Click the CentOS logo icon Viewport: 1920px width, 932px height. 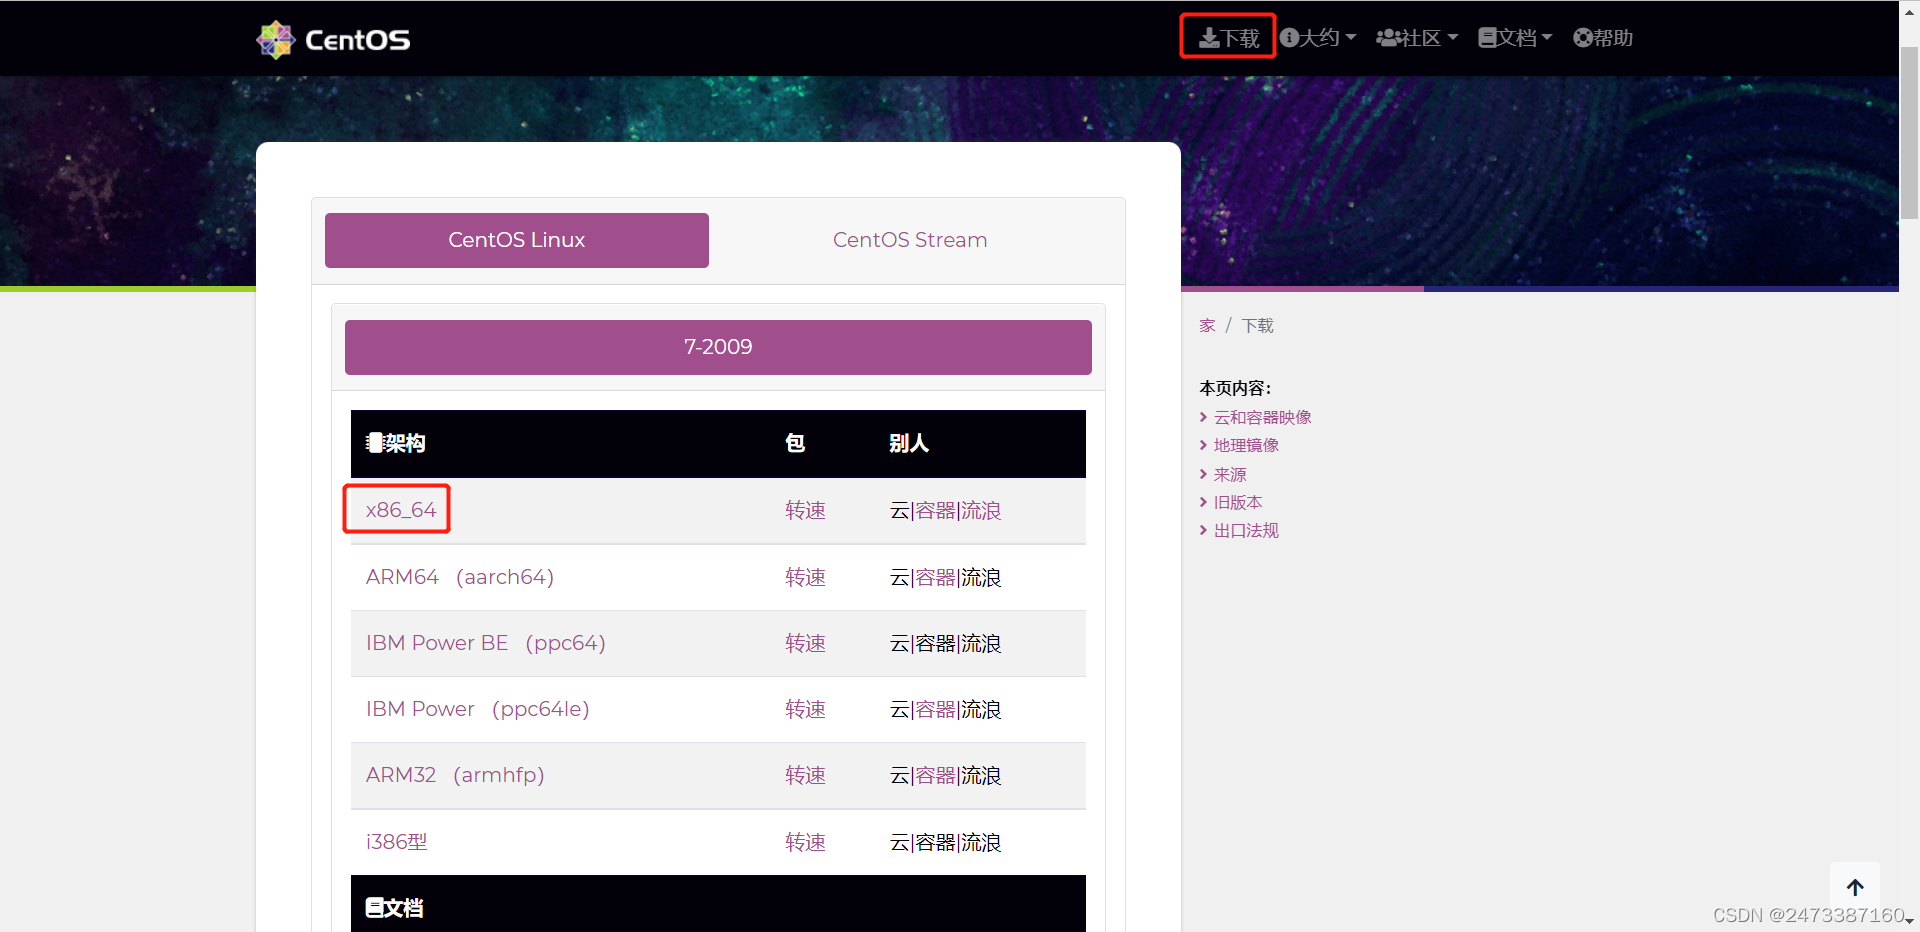pyautogui.click(x=275, y=39)
